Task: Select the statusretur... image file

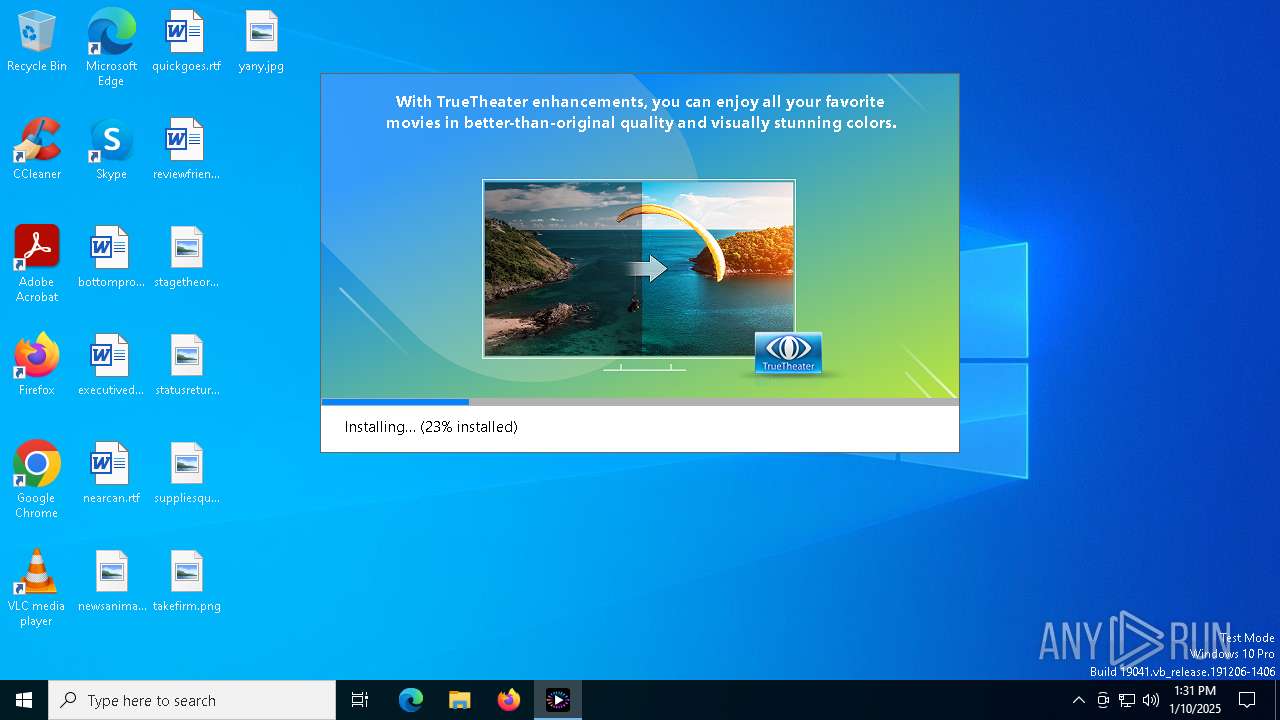Action: coord(186,366)
